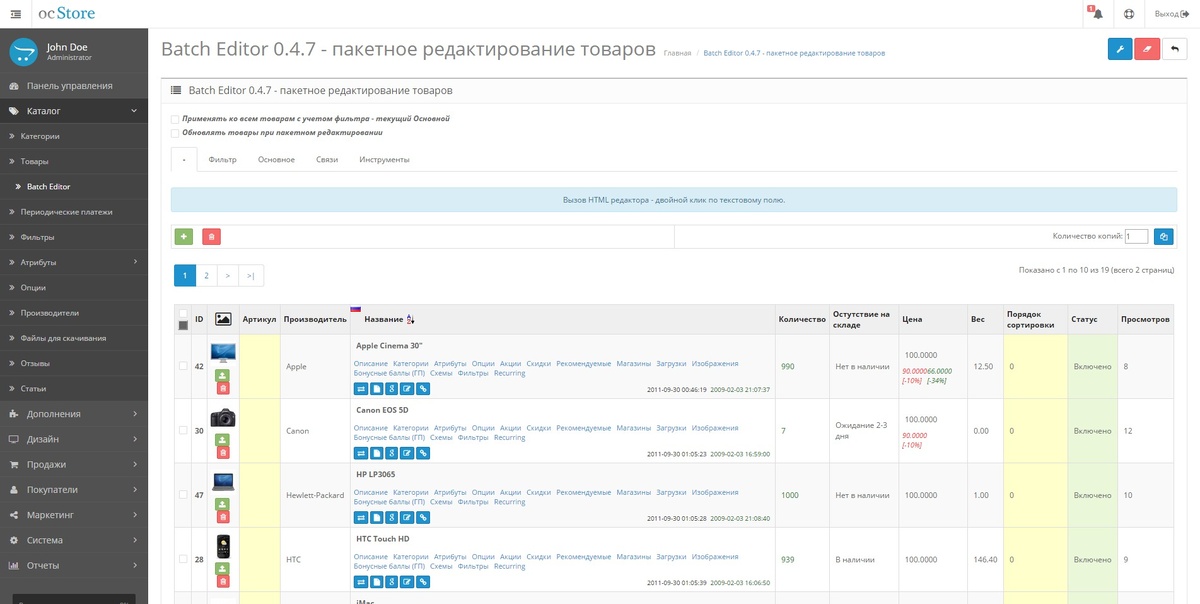The width and height of the screenshot is (1200, 604).
Task: Open Описание link for Apple Cinema 30"
Action: 371,363
